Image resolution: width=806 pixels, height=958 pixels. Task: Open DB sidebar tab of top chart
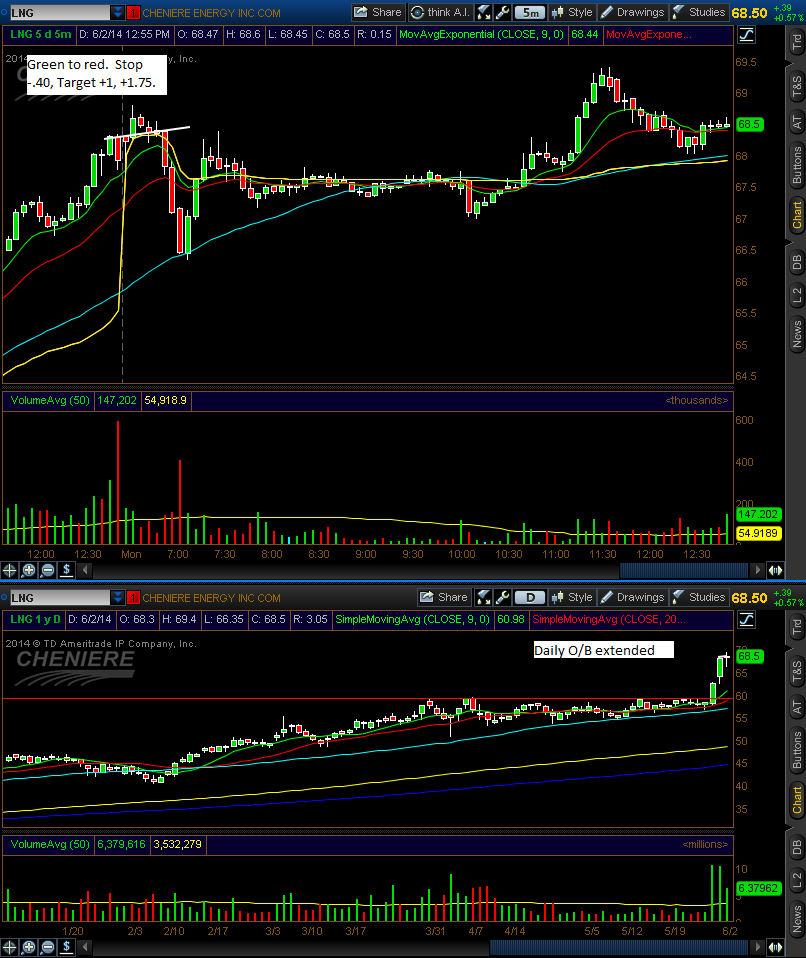point(796,262)
